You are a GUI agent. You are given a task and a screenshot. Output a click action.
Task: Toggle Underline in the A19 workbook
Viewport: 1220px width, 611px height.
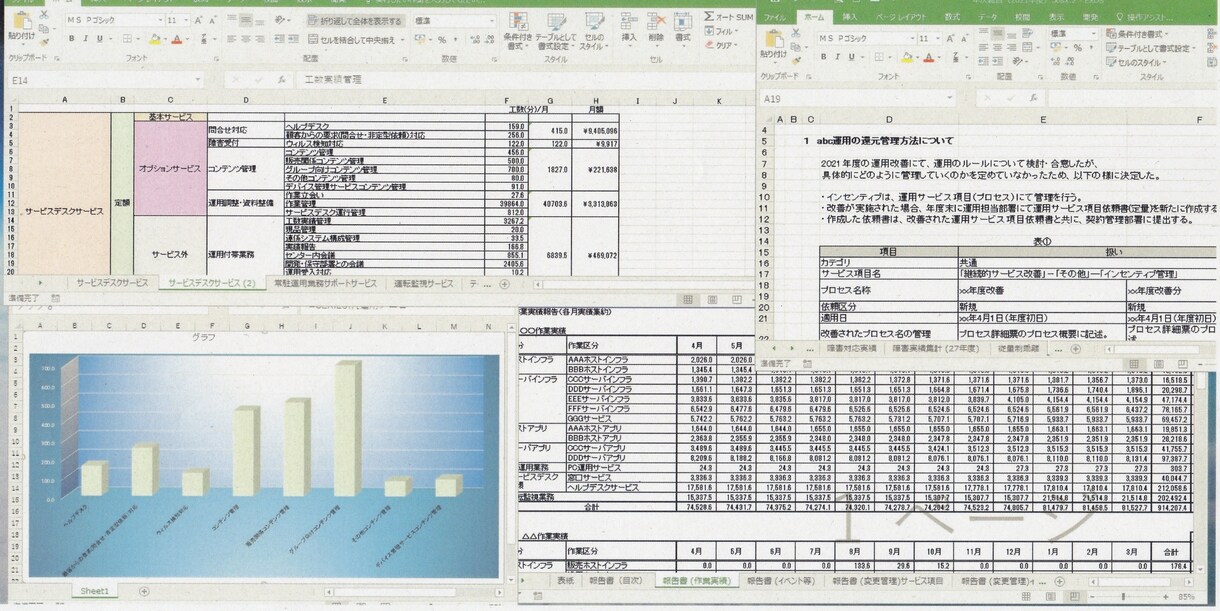pyautogui.click(x=852, y=57)
